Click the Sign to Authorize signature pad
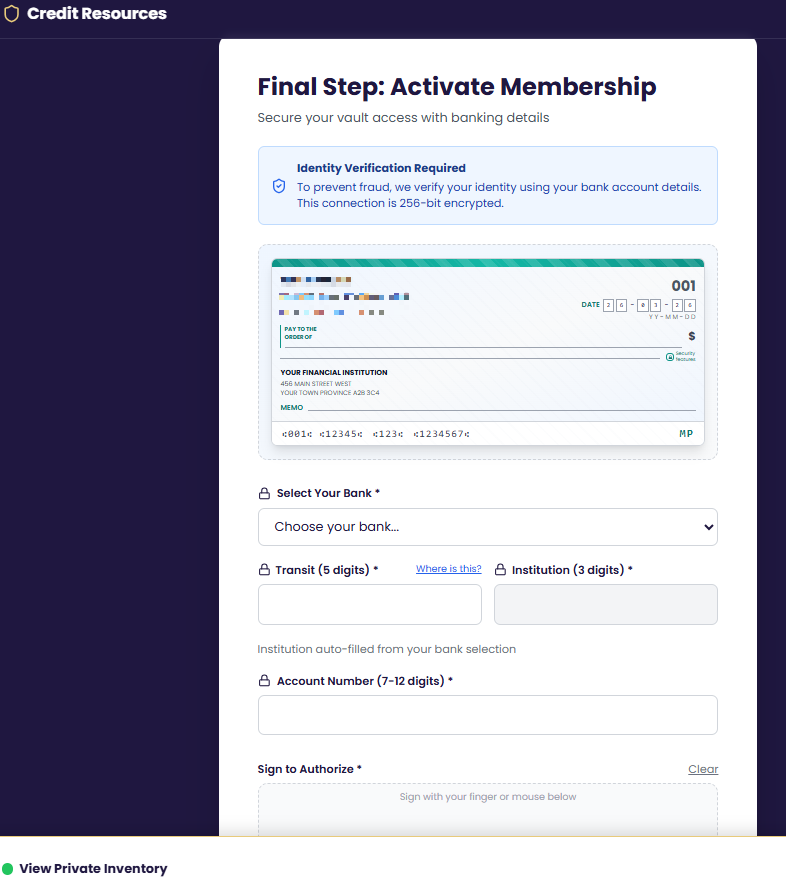 (487, 810)
